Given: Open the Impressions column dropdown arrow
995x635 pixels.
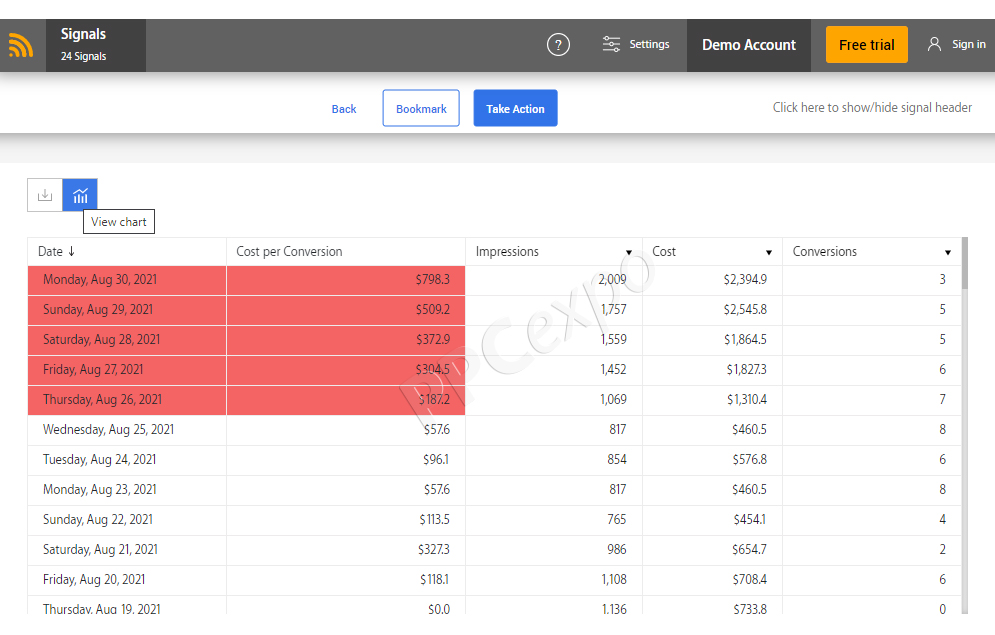Looking at the screenshot, I should (629, 252).
